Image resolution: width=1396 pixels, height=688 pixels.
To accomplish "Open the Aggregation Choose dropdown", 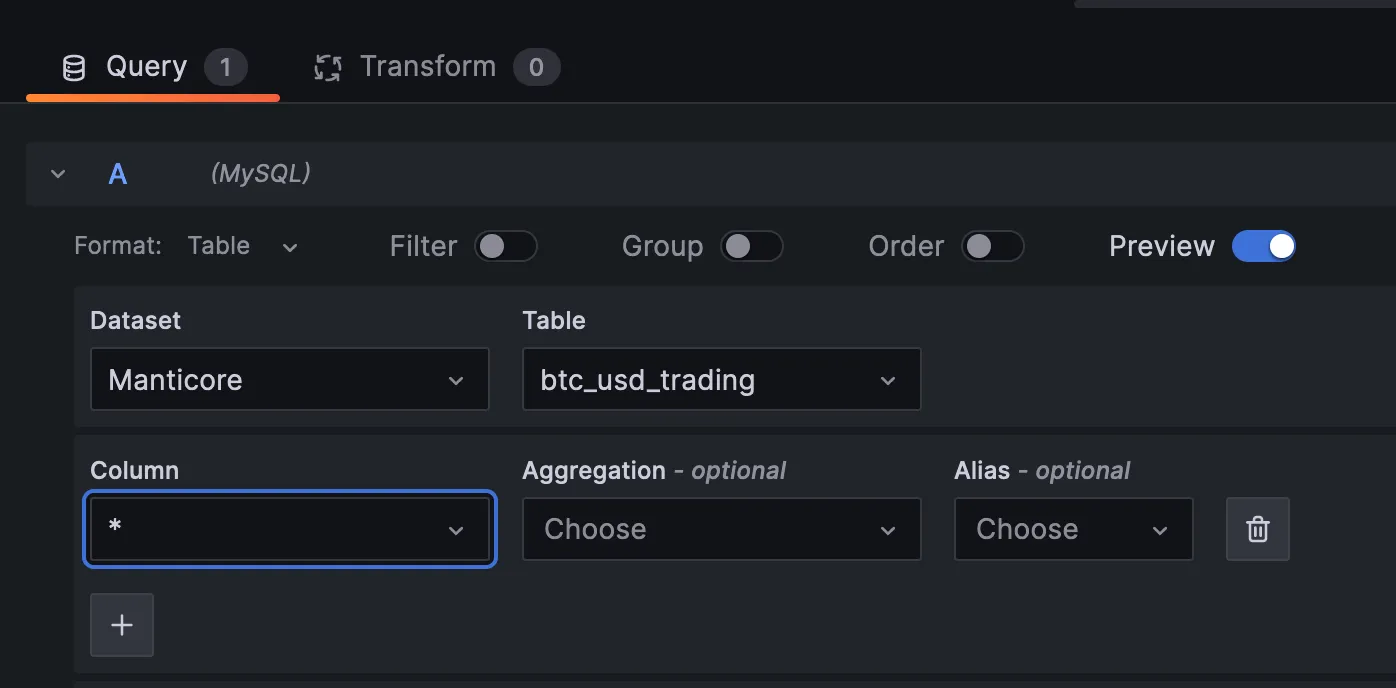I will (x=721, y=529).
